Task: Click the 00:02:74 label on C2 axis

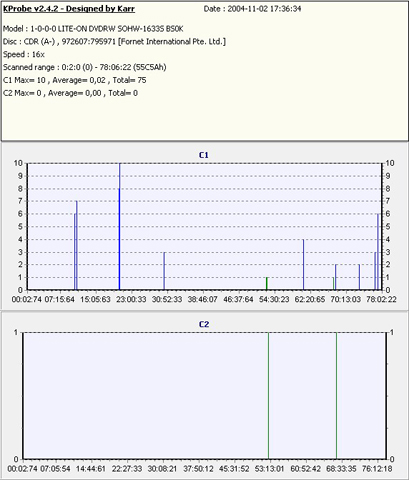Action: point(22,469)
